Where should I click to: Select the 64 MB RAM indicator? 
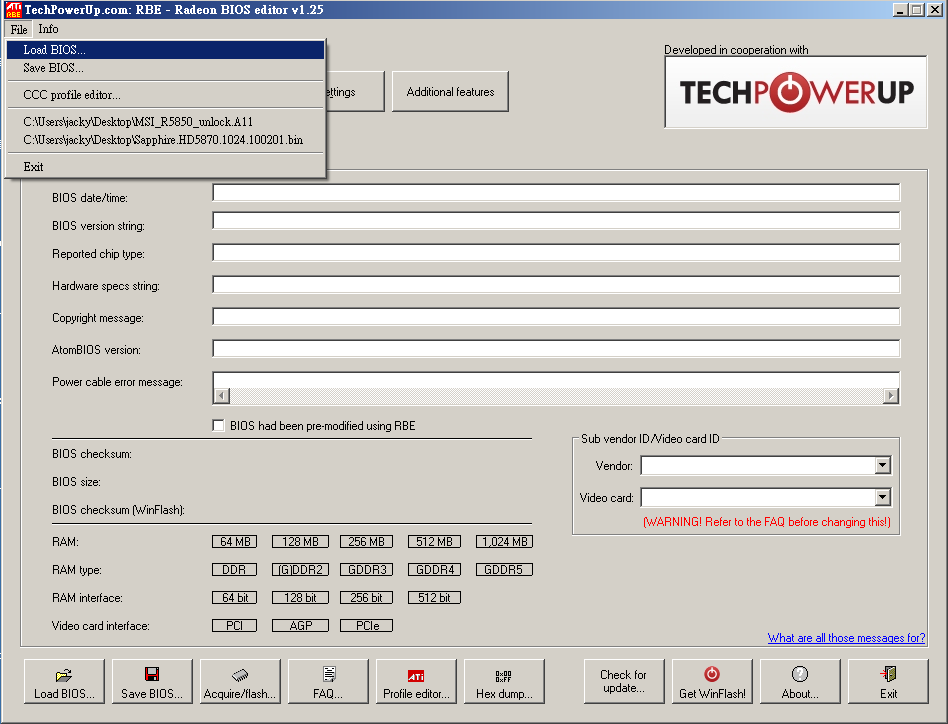click(x=235, y=541)
